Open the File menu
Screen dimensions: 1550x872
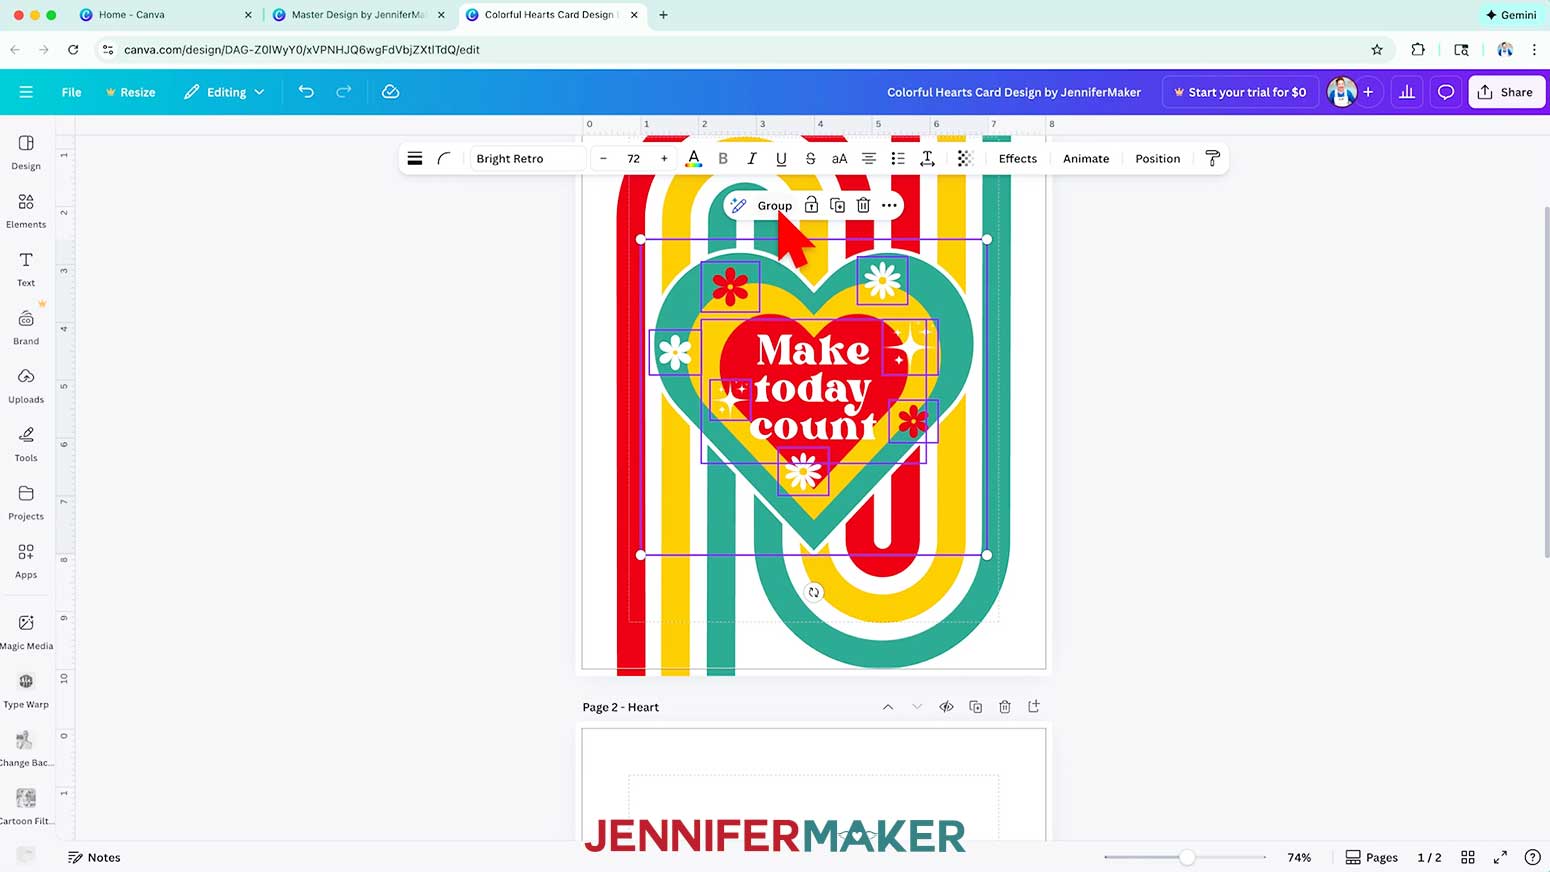(71, 92)
